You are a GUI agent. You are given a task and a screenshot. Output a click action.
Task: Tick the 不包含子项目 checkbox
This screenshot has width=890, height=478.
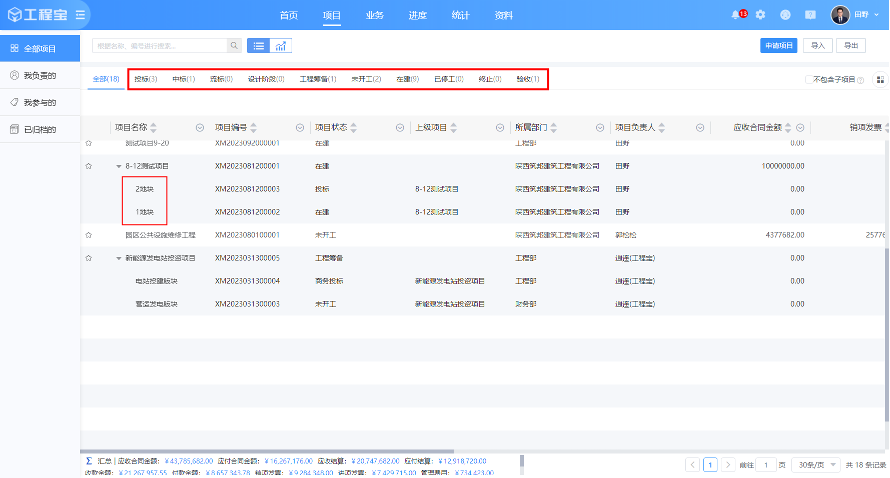808,79
